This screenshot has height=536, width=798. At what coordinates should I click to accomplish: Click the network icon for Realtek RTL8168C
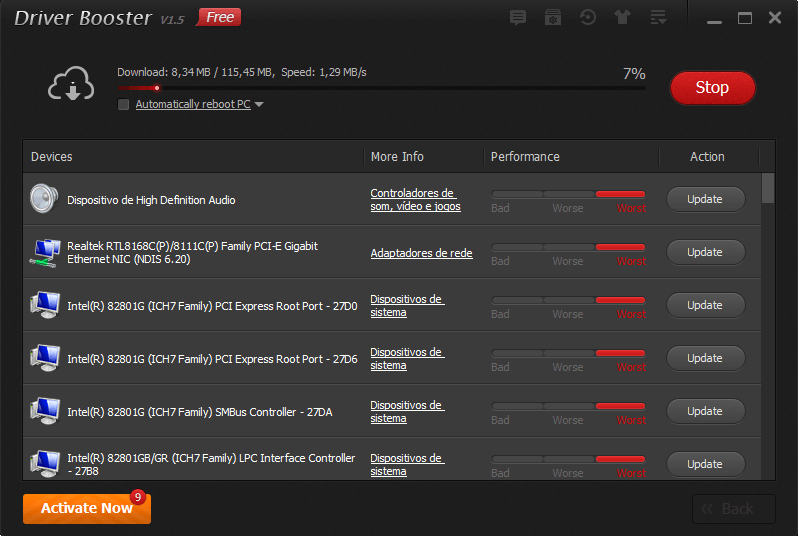pos(45,252)
